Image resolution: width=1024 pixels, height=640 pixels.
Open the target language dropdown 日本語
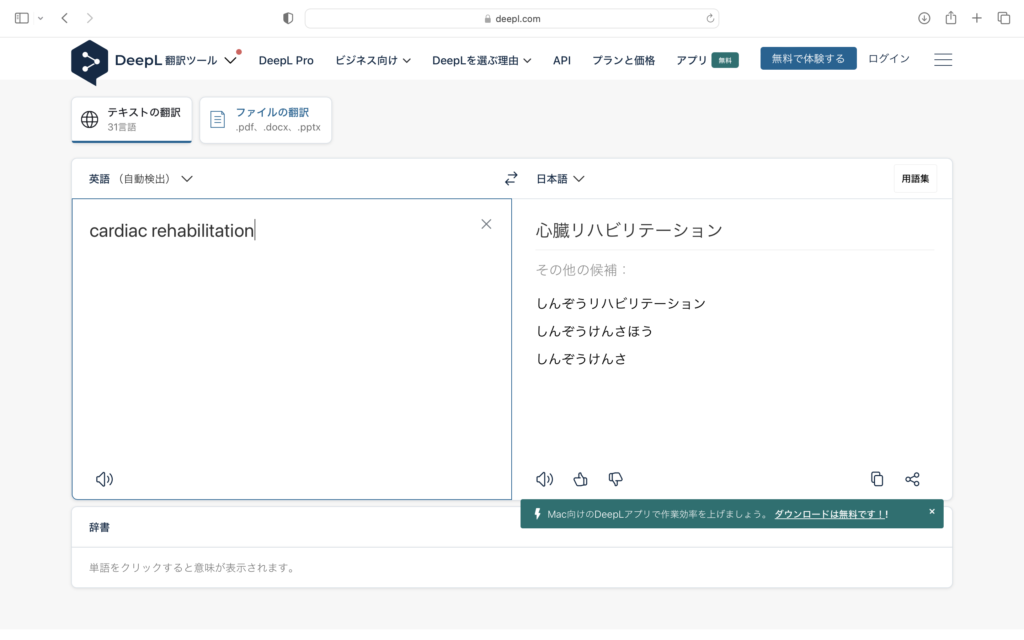560,178
